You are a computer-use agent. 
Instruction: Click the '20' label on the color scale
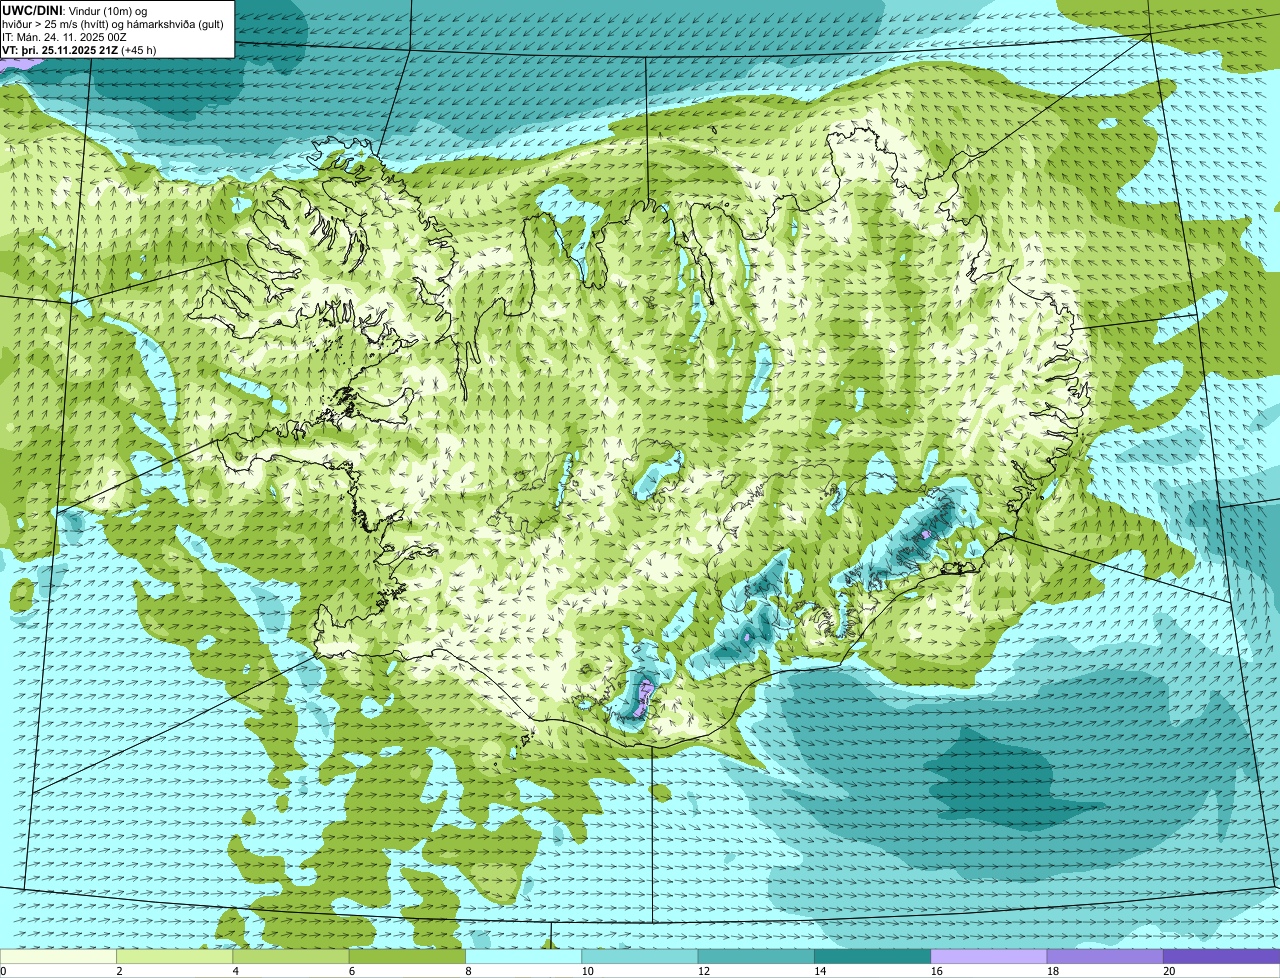pyautogui.click(x=1169, y=971)
